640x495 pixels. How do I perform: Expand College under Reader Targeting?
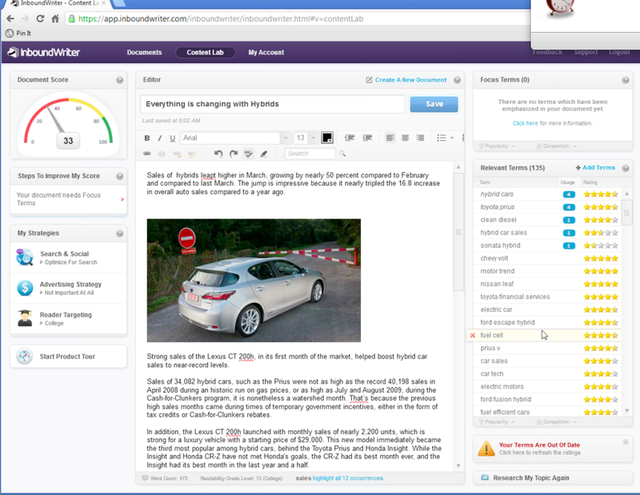[52, 323]
